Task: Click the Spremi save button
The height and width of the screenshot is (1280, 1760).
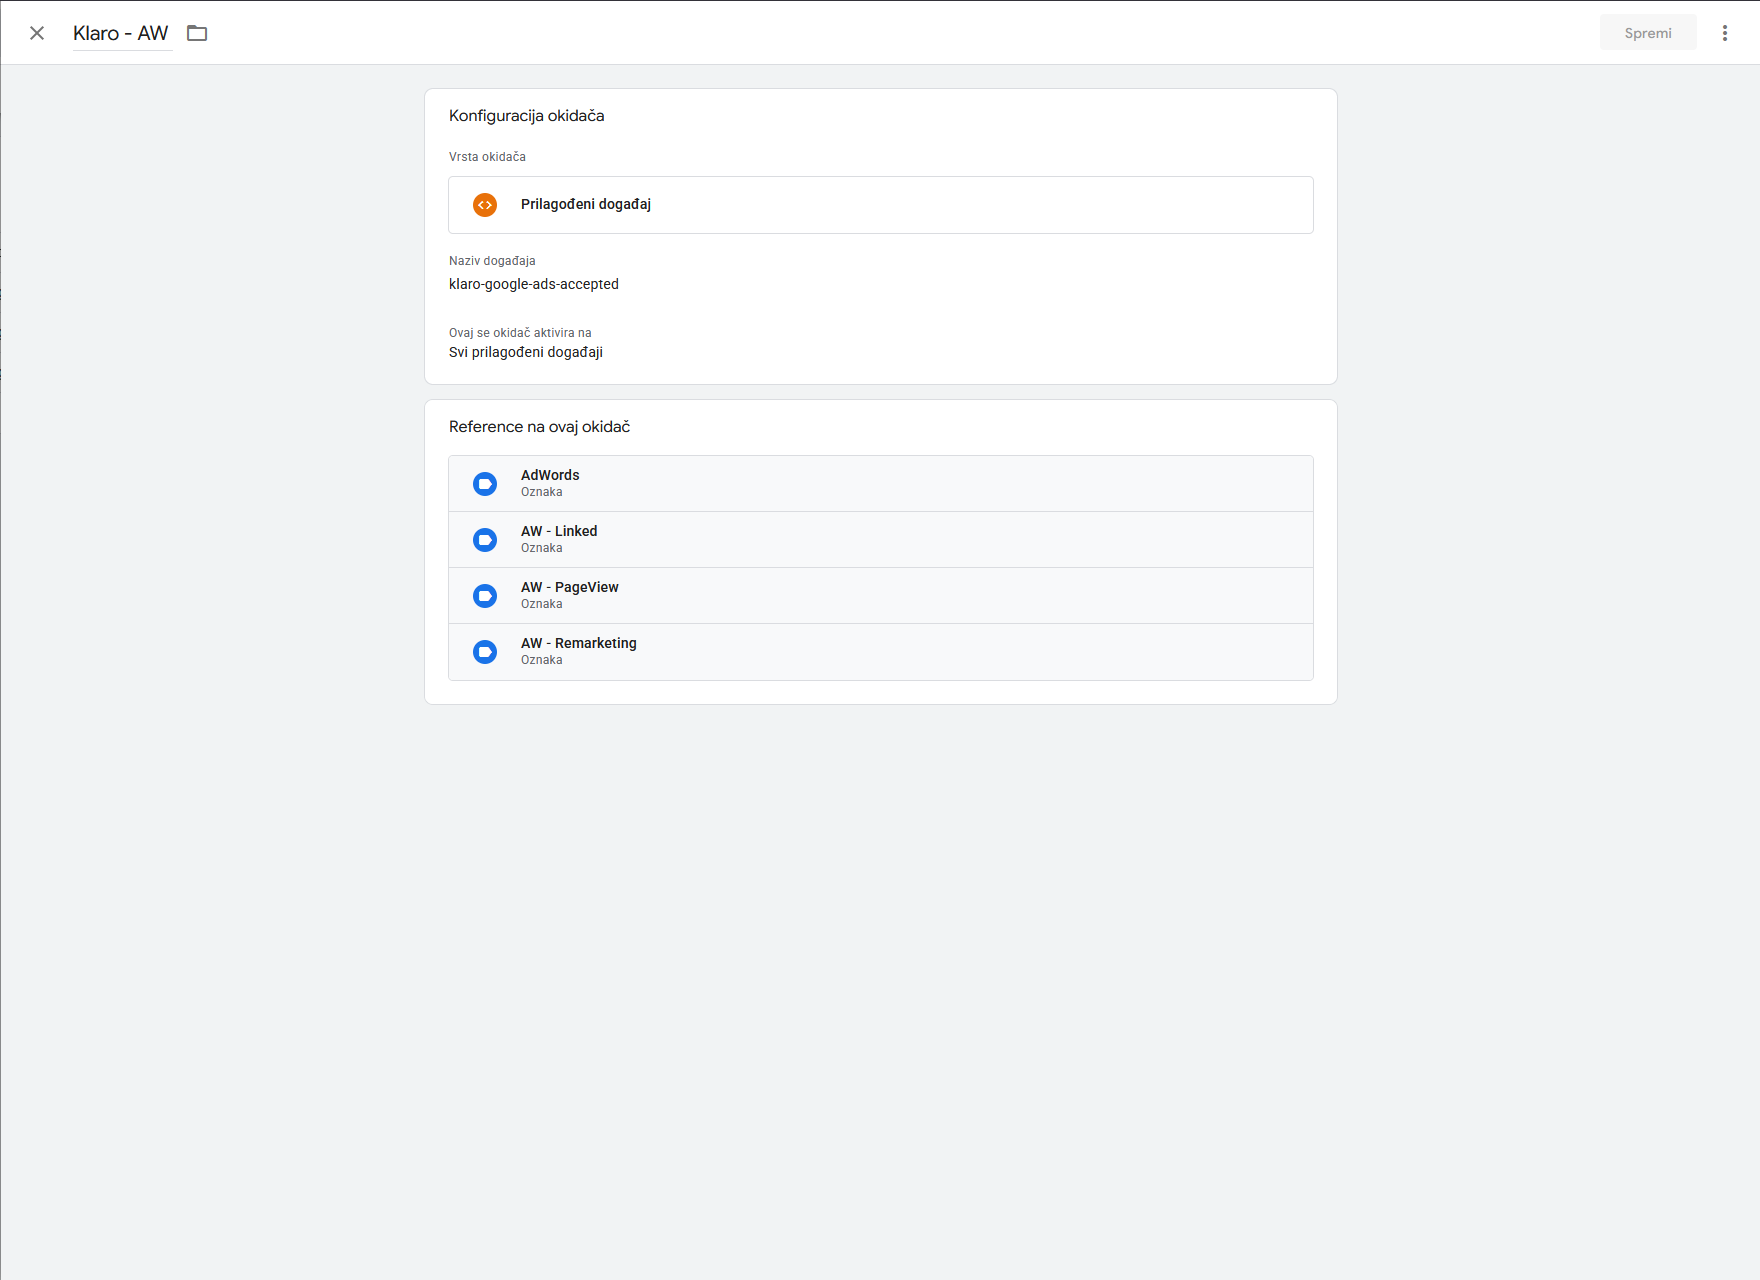Action: pos(1648,33)
